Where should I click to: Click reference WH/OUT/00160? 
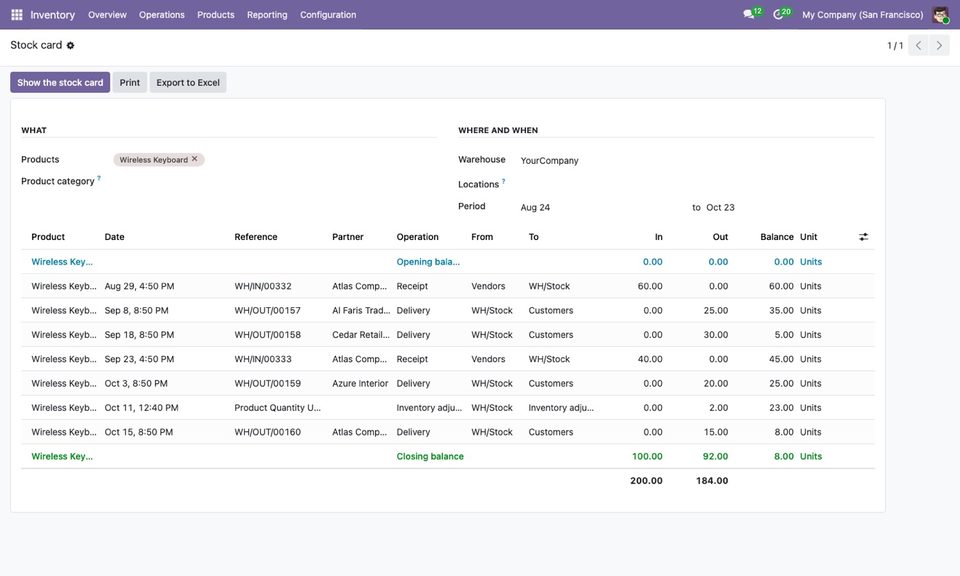(268, 432)
